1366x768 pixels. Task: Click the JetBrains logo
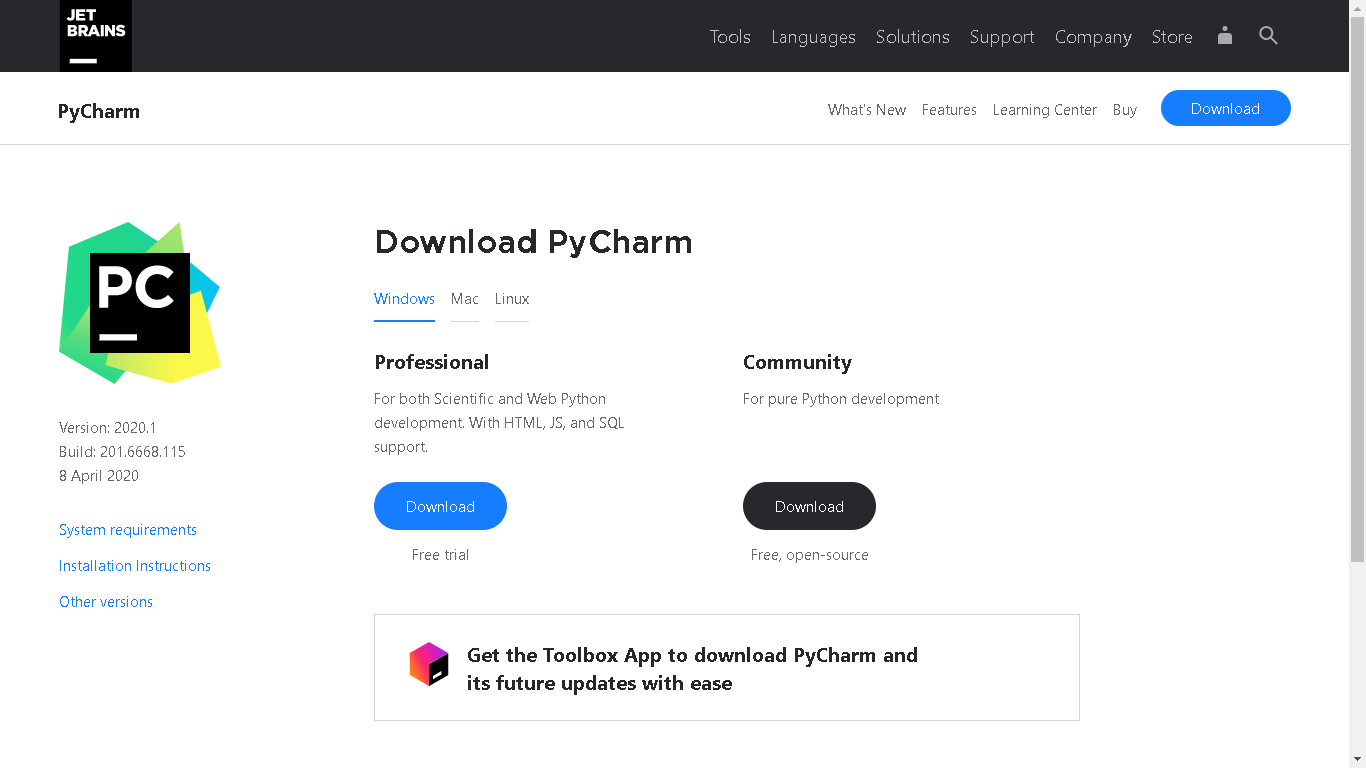point(95,36)
